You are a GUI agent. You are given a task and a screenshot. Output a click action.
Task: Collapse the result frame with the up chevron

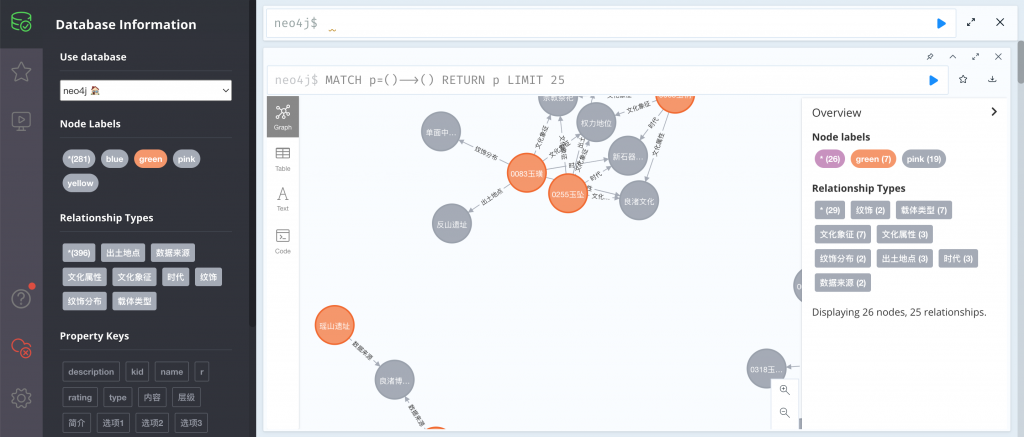coord(953,57)
